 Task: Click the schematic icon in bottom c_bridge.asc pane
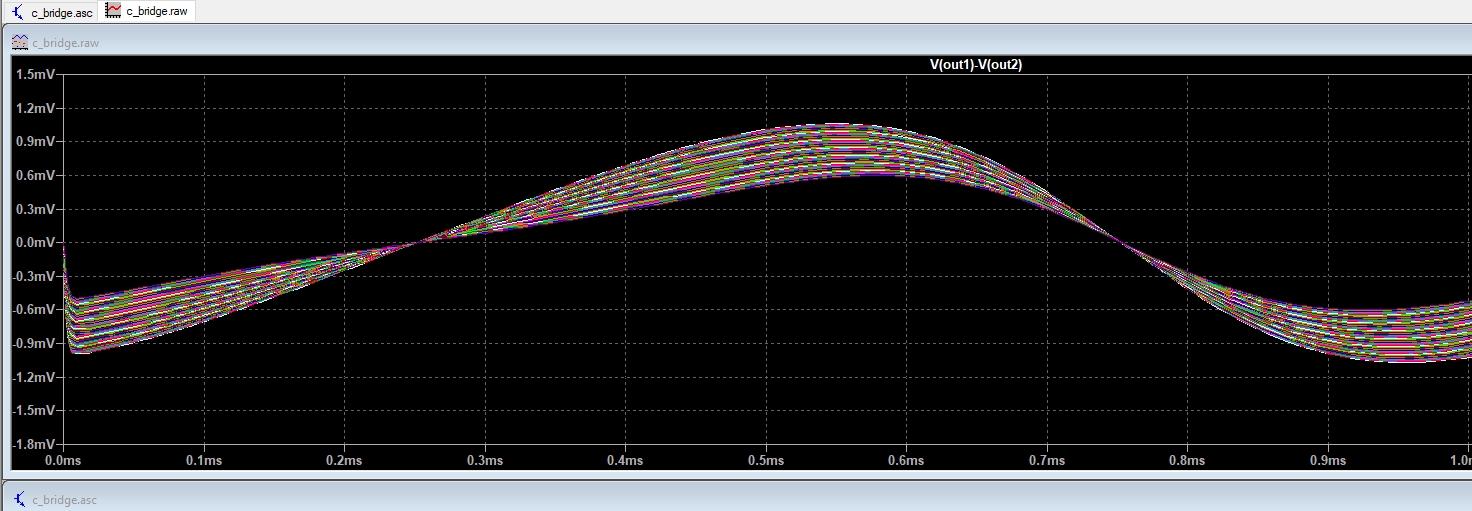19,499
